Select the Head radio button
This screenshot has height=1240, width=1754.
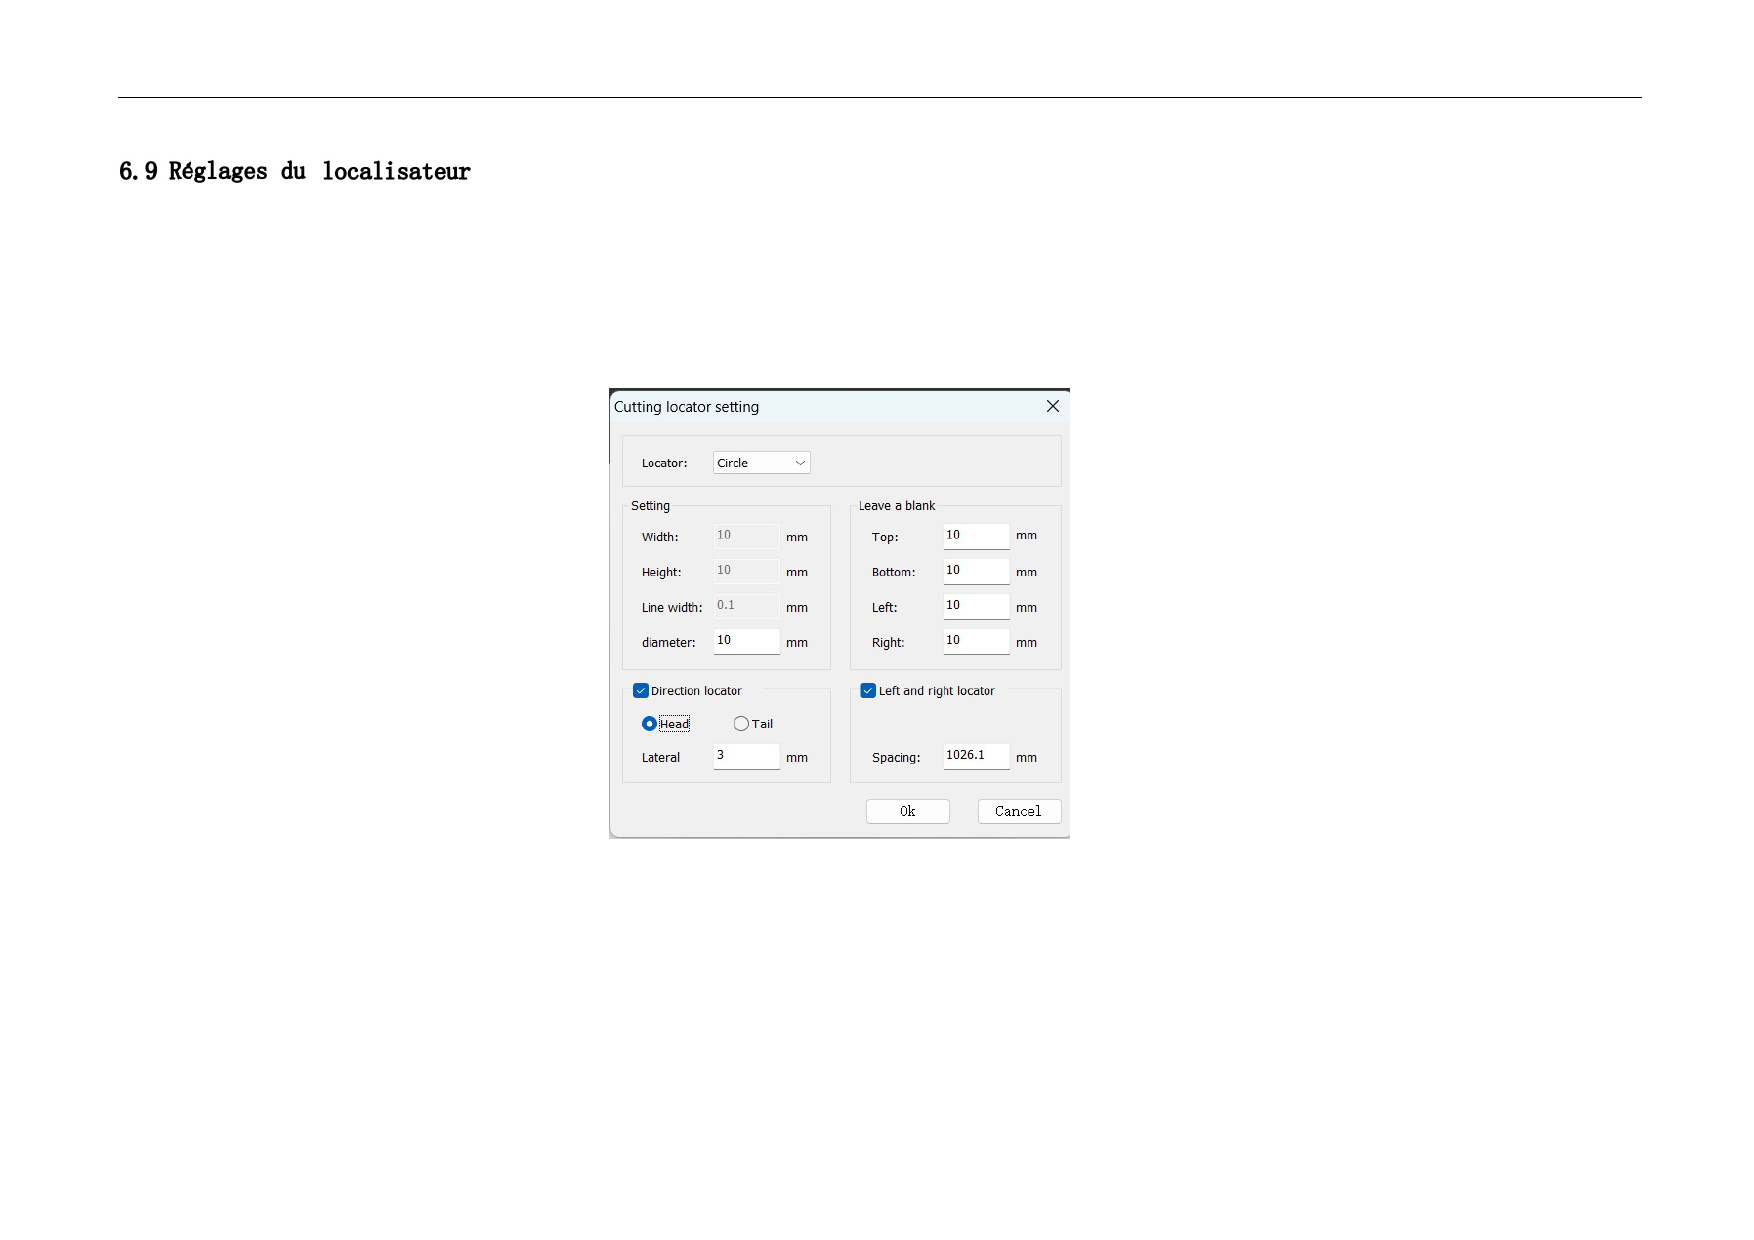[649, 724]
